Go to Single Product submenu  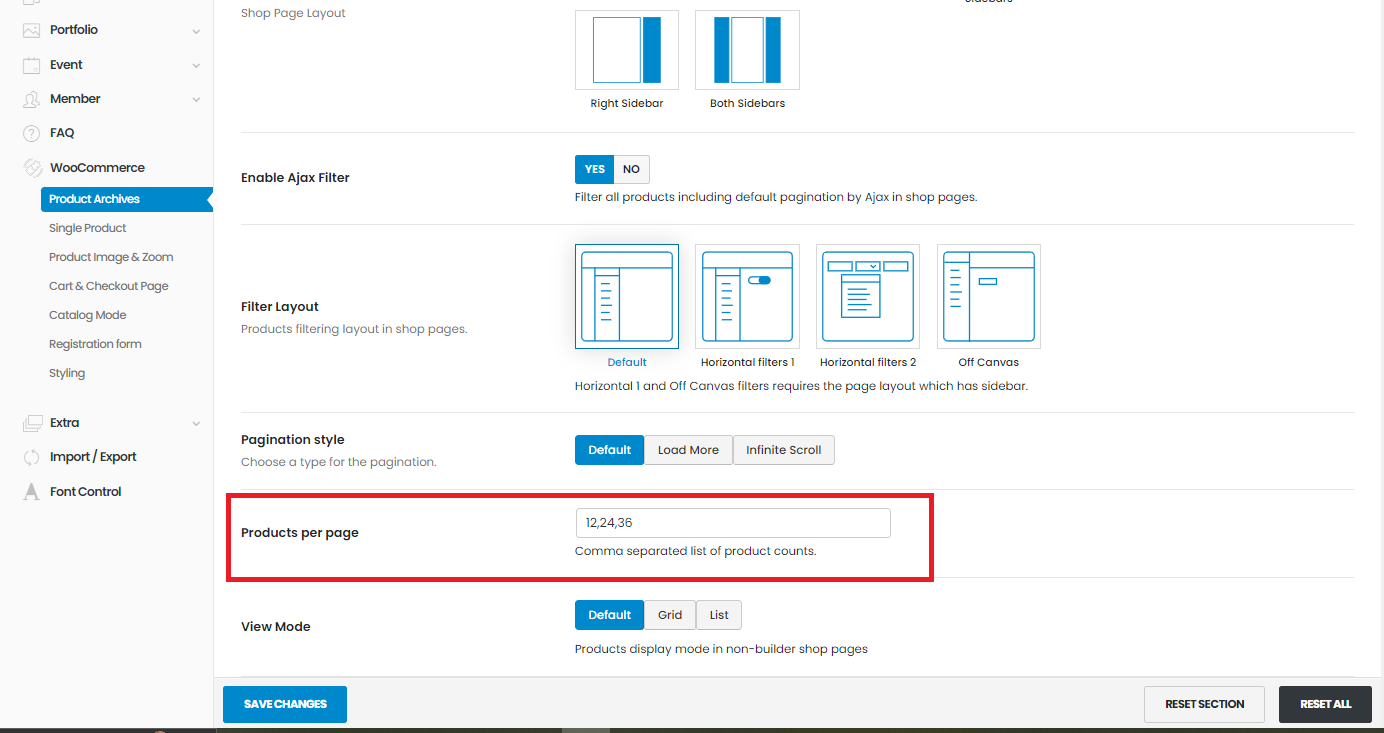coord(88,228)
